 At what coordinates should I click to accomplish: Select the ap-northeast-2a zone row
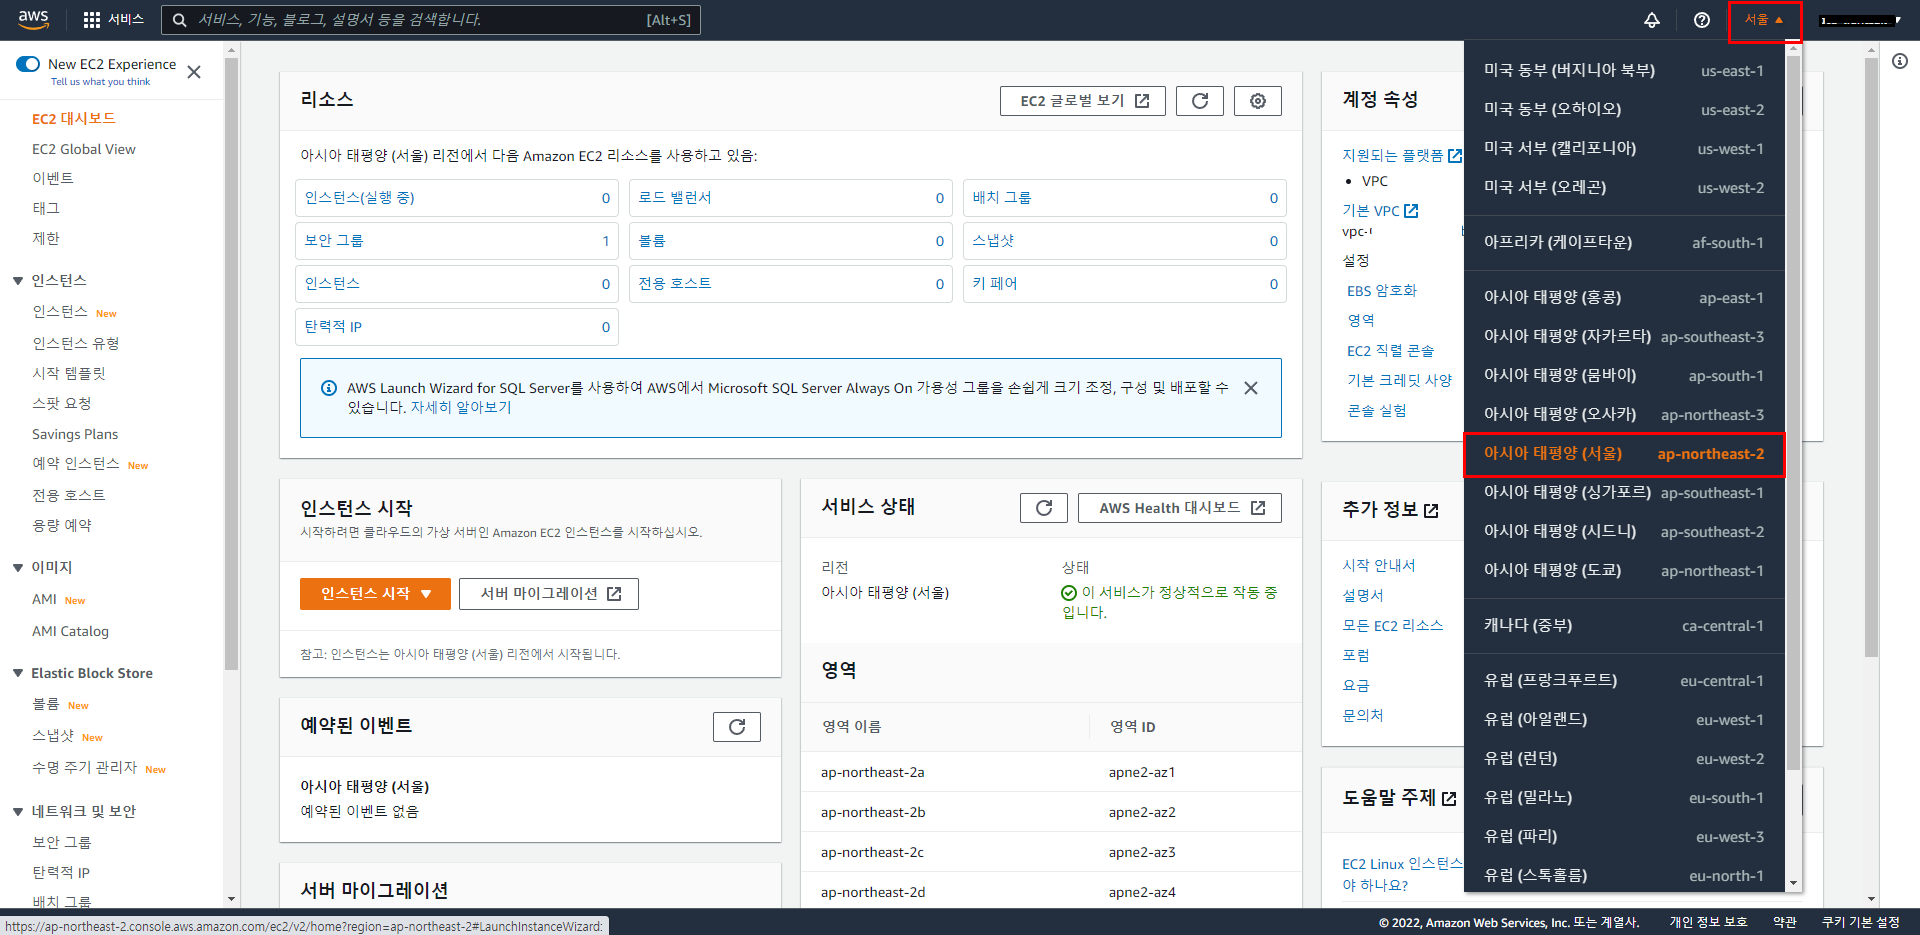[1052, 772]
